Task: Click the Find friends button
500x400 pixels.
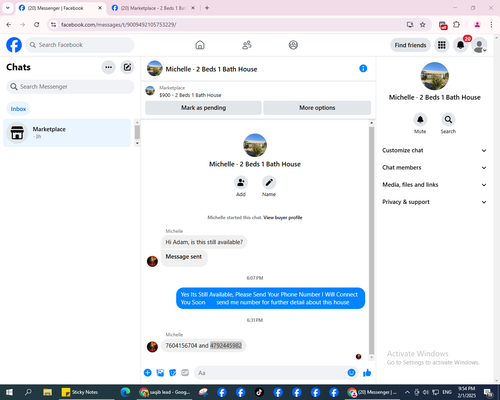Action: pyautogui.click(x=410, y=45)
